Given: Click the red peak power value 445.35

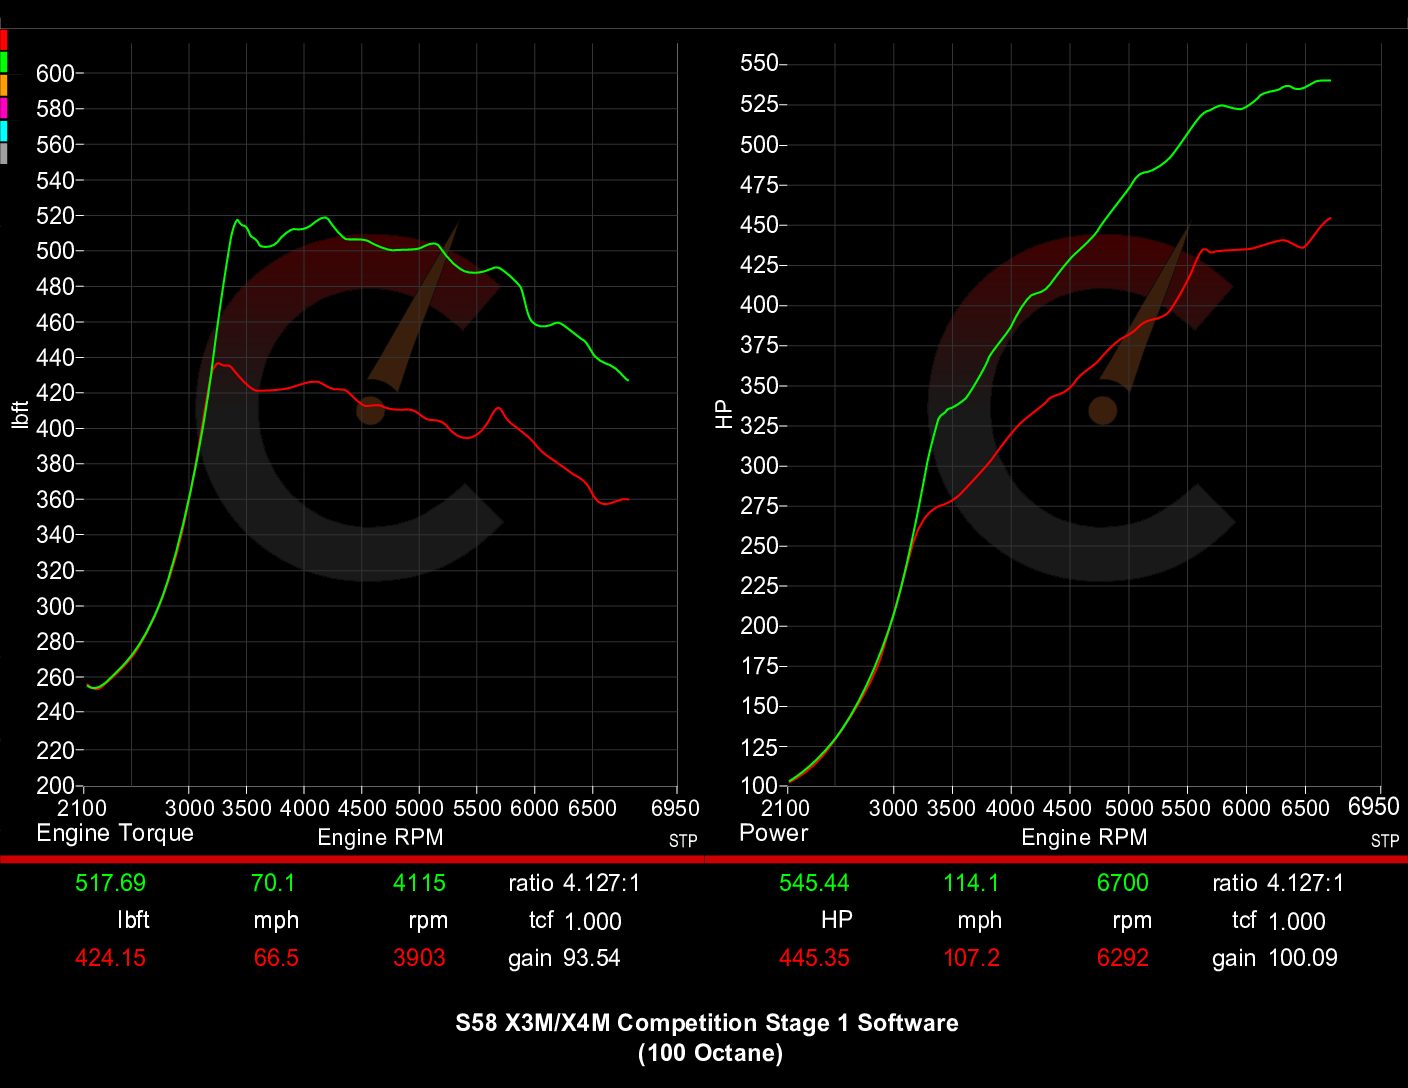Looking at the screenshot, I should [x=814, y=958].
